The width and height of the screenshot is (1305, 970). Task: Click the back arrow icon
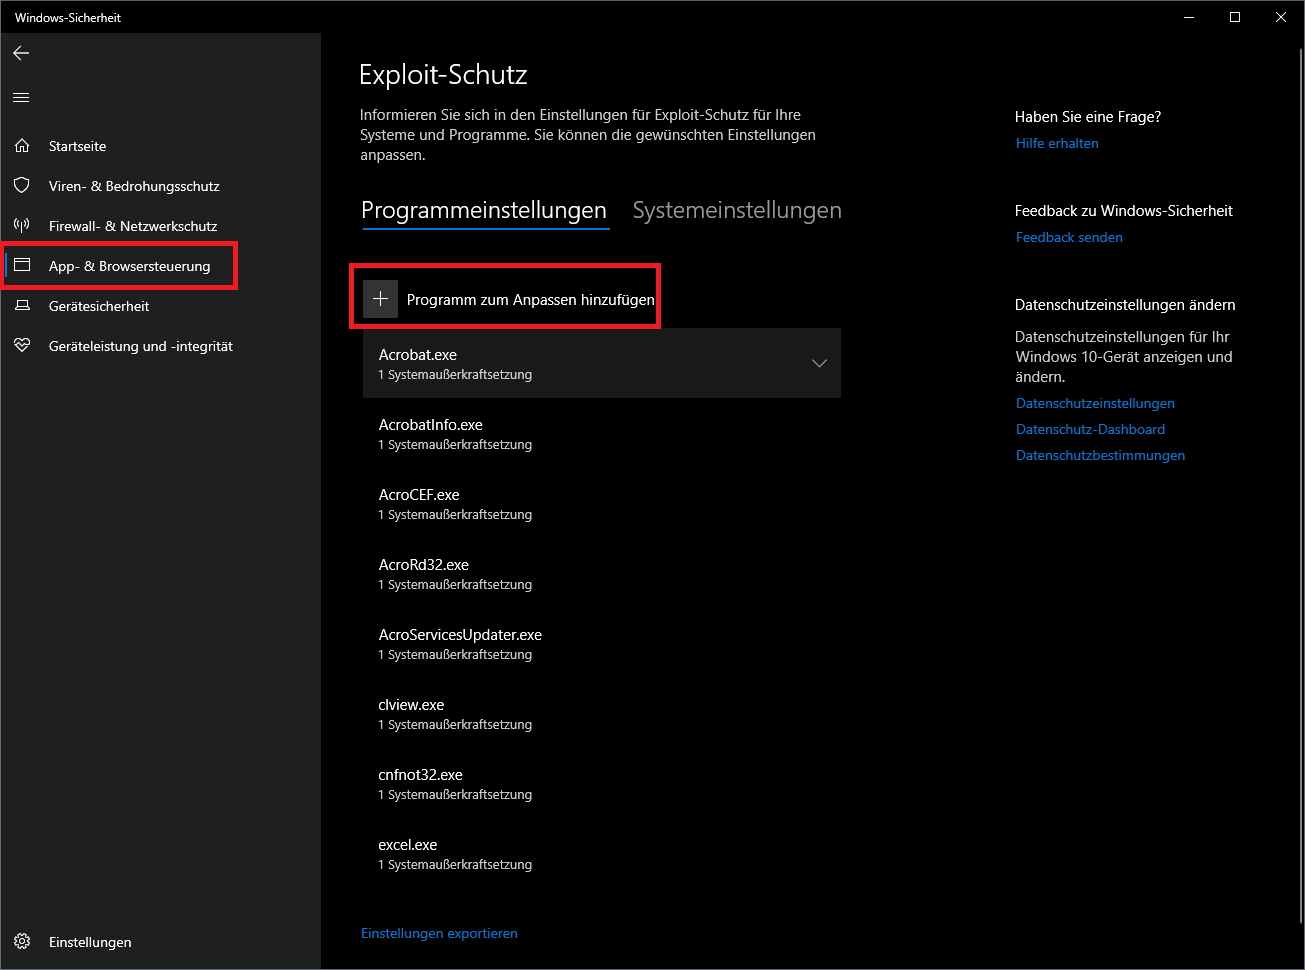[21, 53]
